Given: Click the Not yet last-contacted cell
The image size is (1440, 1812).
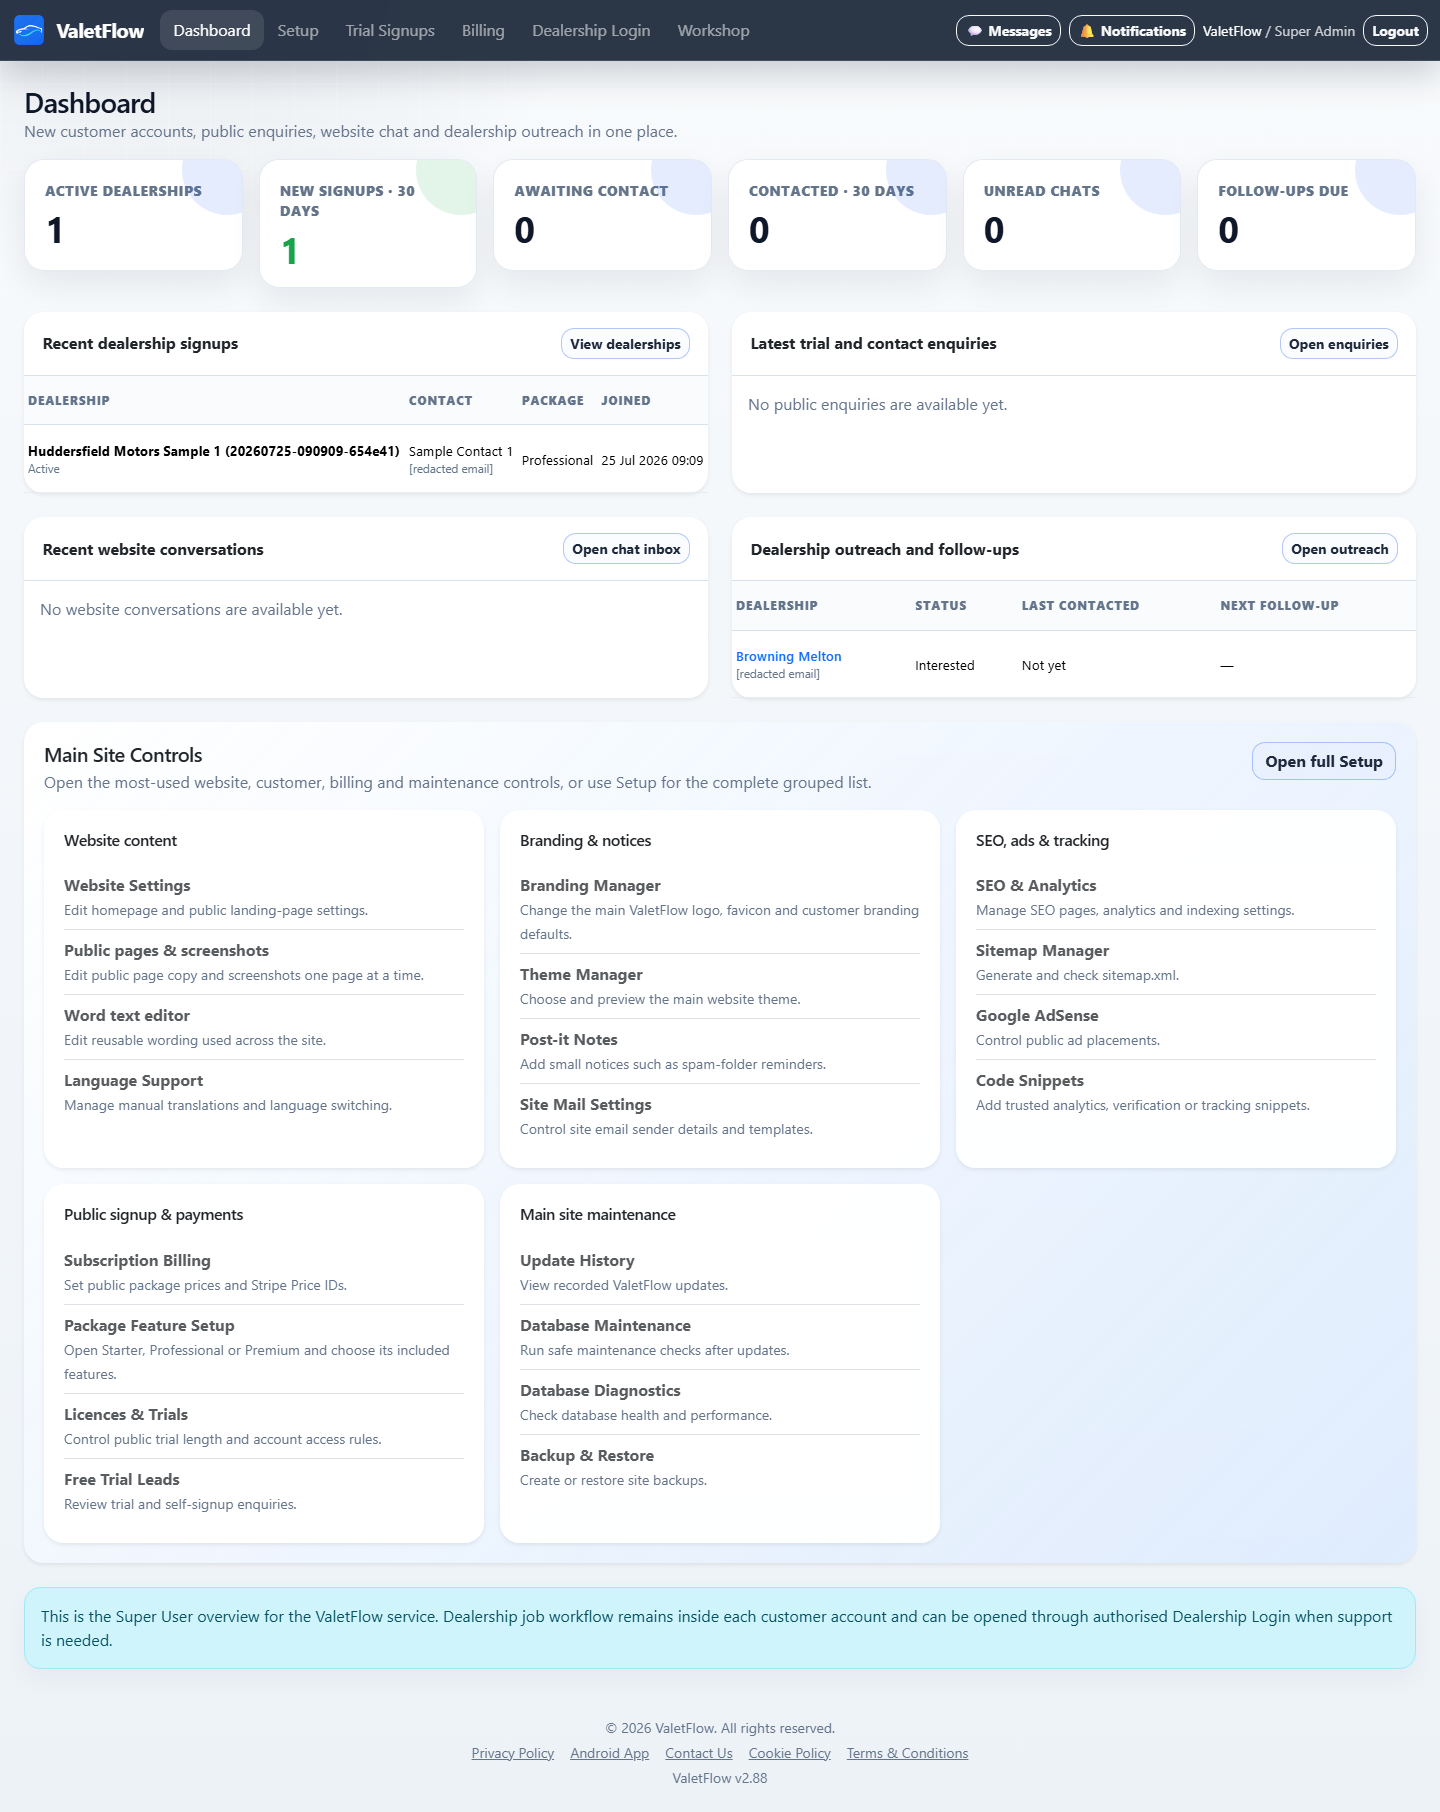Looking at the screenshot, I should point(1044,666).
